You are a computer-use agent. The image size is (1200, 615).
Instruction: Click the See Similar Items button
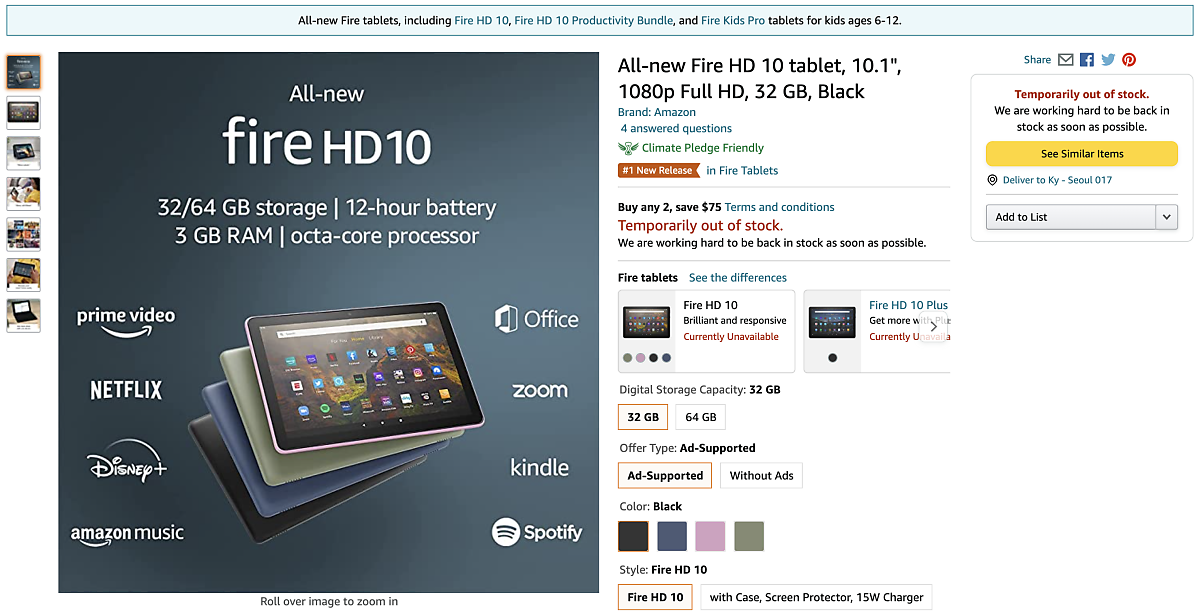(1082, 154)
